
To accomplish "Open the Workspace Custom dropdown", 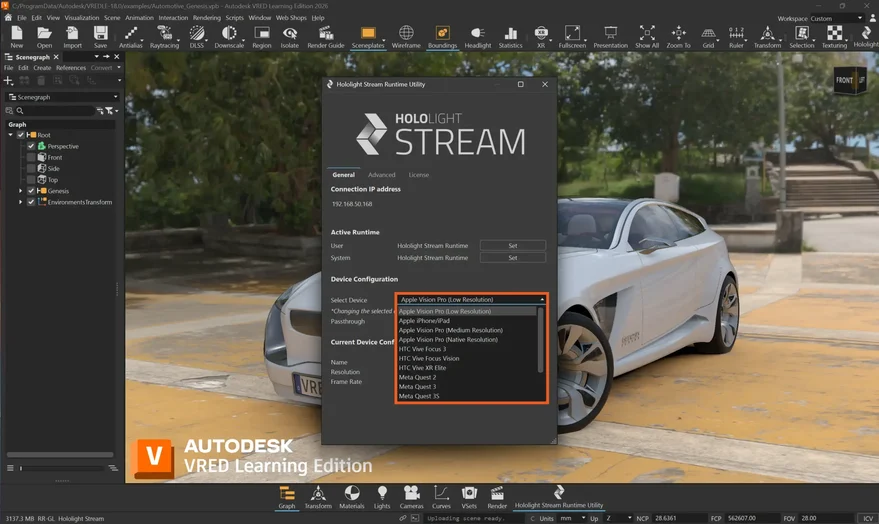I will tap(836, 18).
